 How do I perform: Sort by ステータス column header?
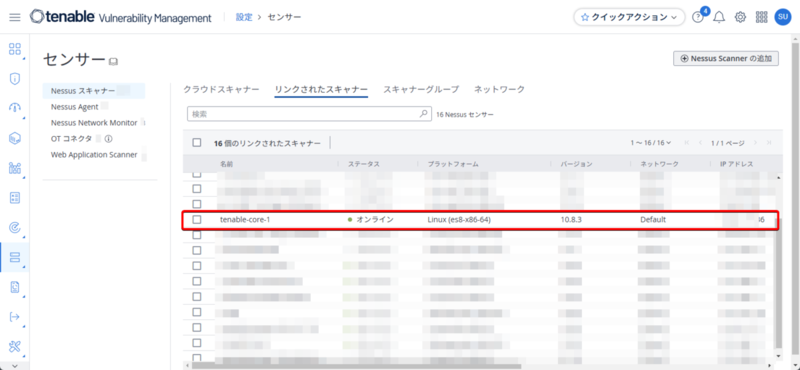tap(364, 164)
